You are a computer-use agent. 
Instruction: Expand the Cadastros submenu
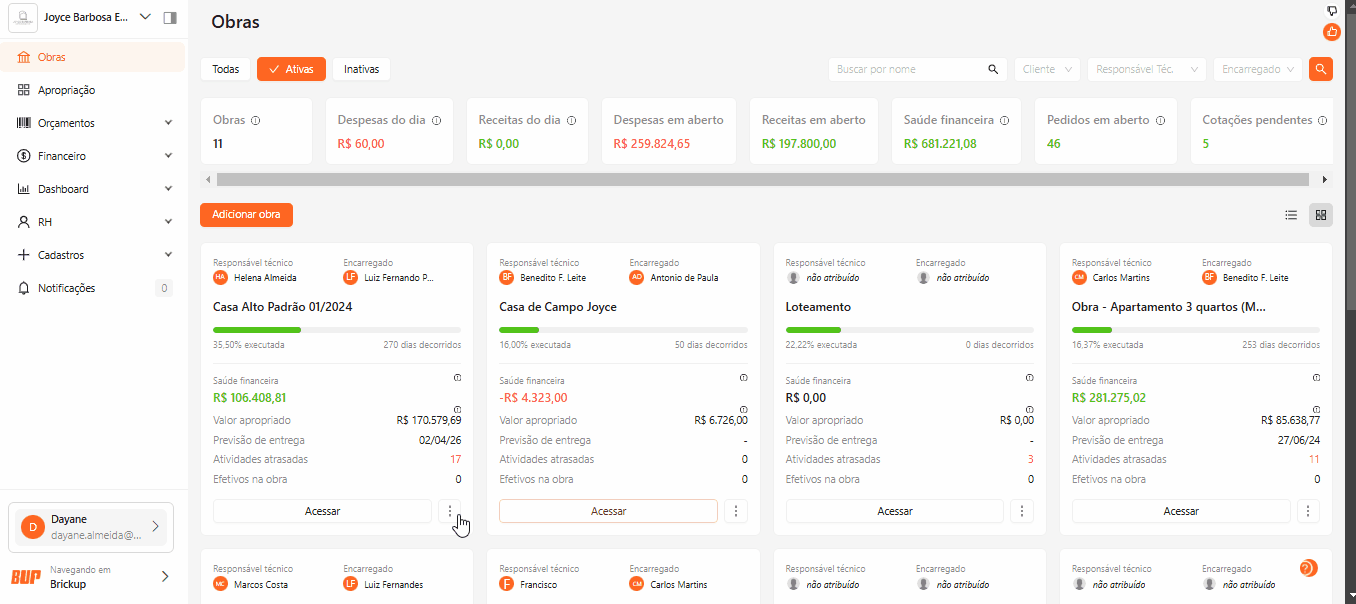(x=168, y=255)
